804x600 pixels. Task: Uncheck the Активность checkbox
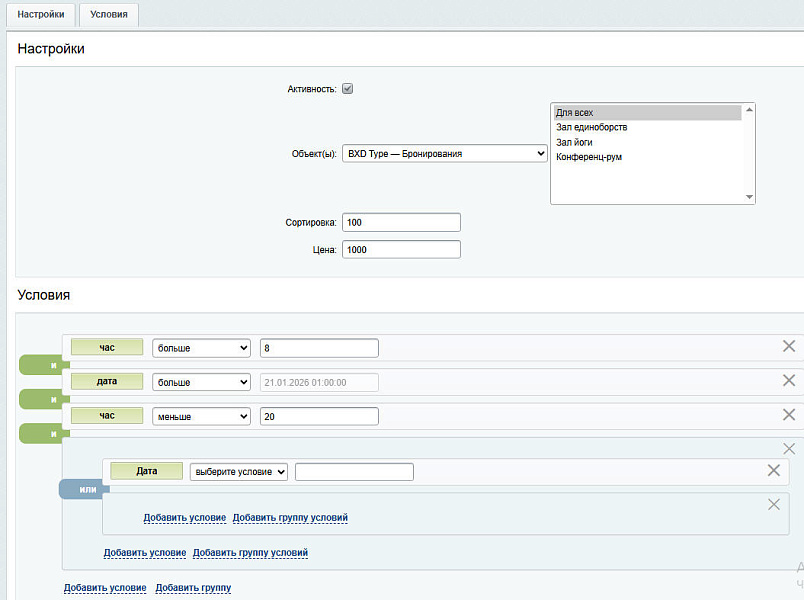tap(348, 88)
